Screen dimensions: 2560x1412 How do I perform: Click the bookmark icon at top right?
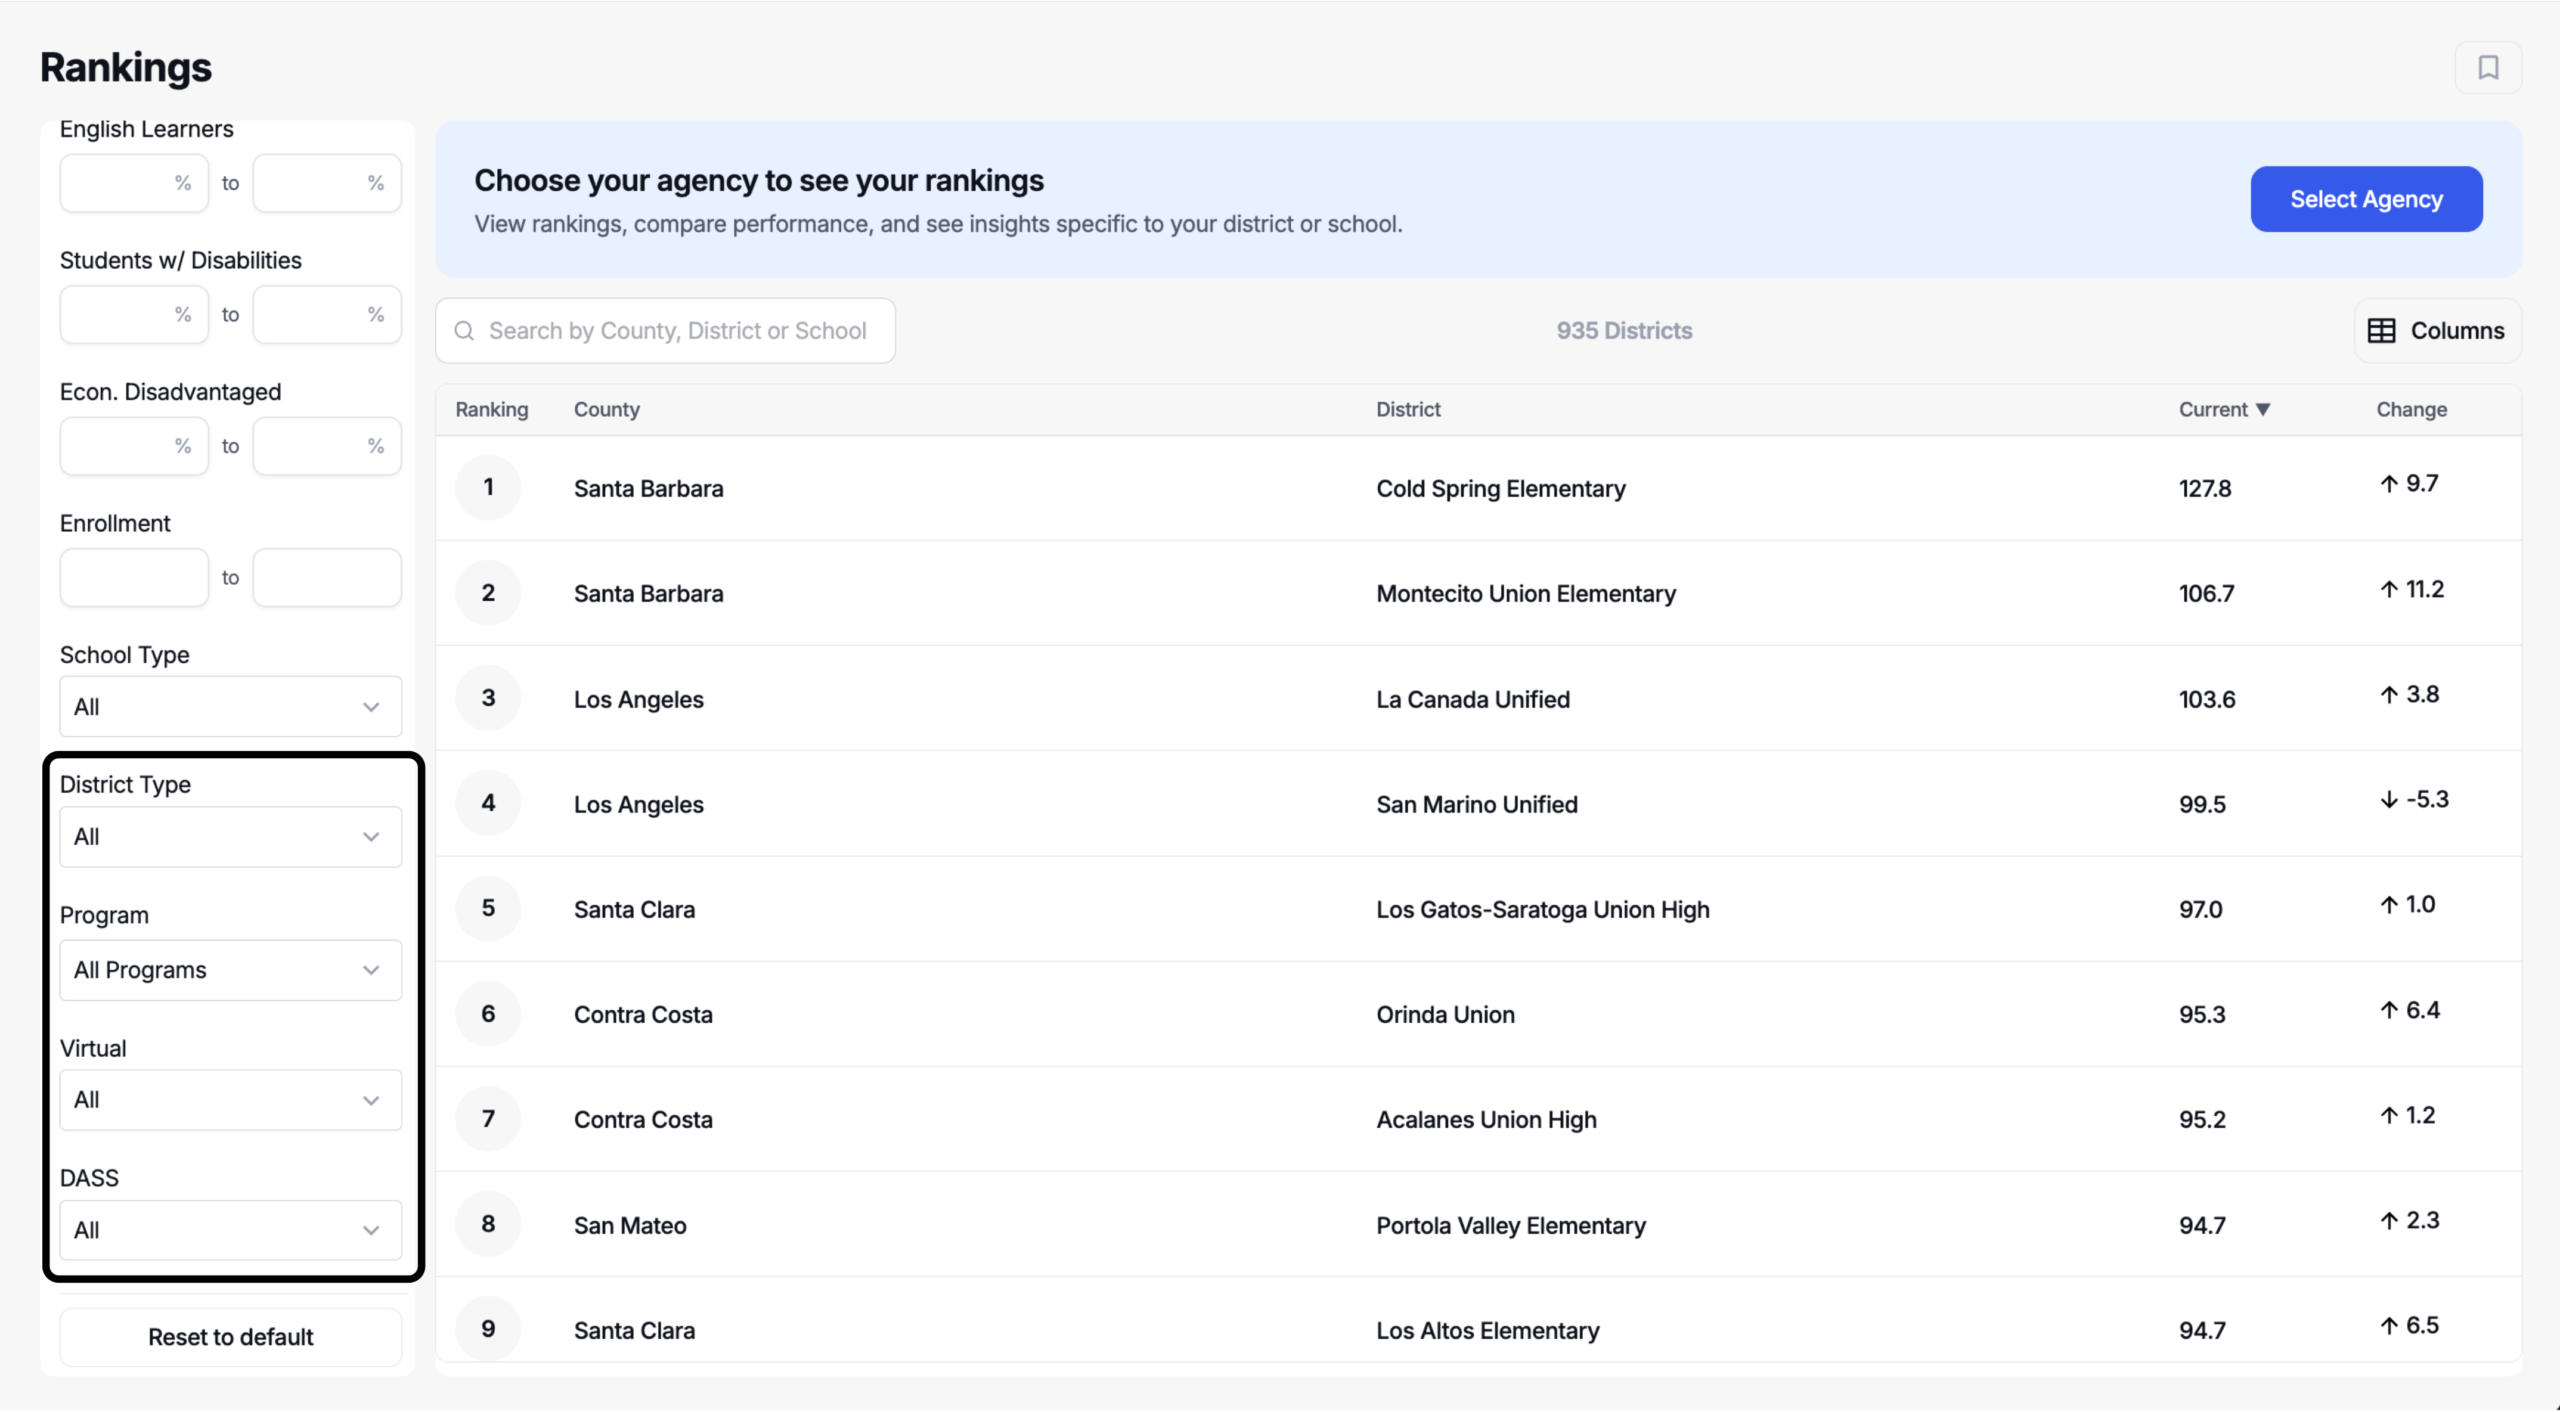2488,67
